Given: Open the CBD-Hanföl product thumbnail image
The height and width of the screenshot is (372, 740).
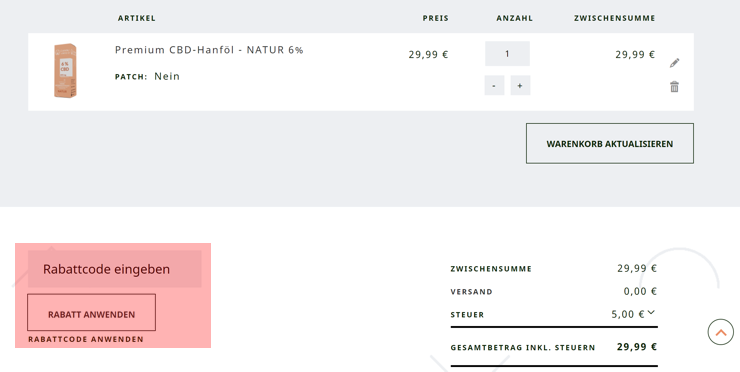Looking at the screenshot, I should pos(66,71).
